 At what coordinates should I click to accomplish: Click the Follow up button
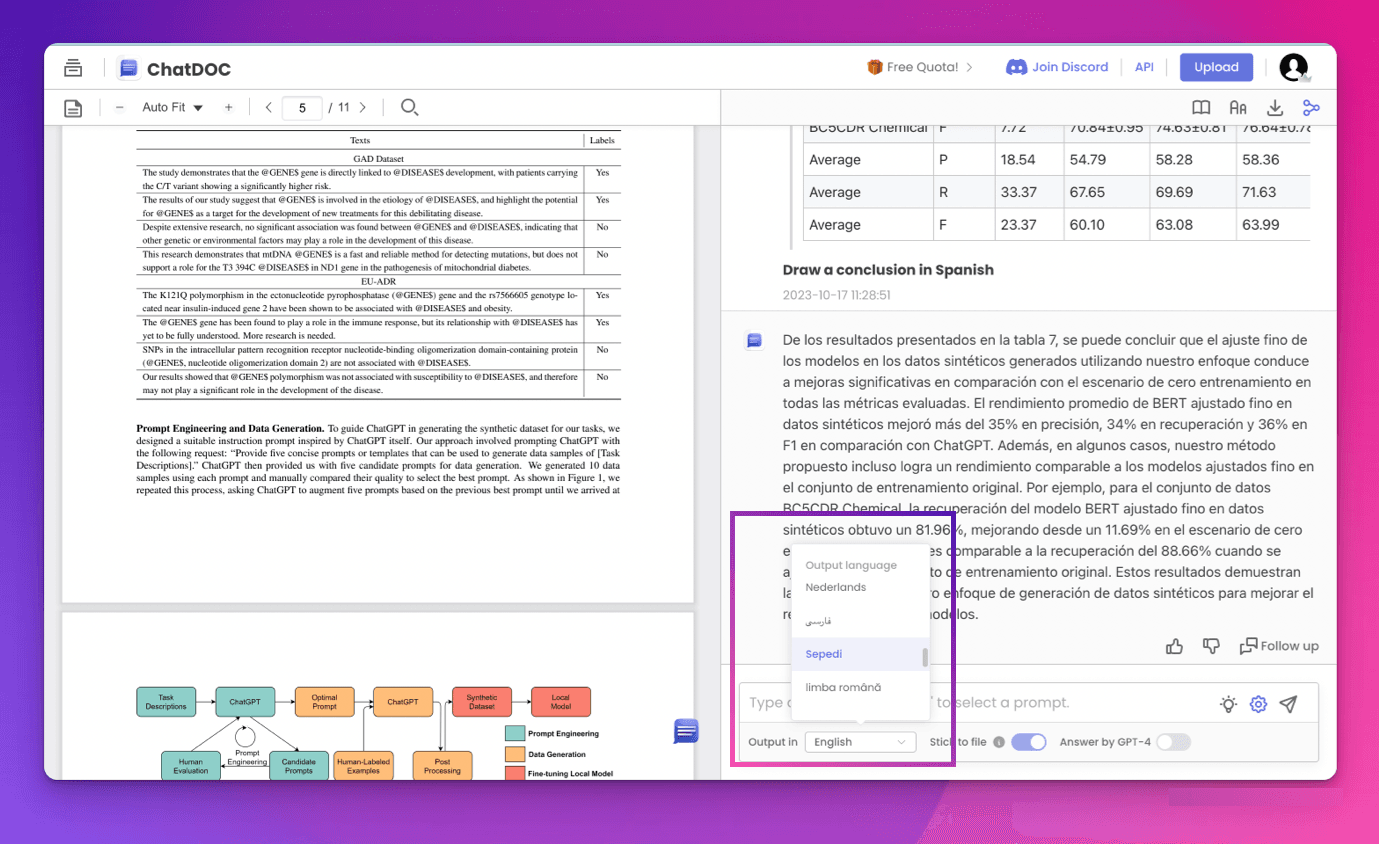[1279, 646]
